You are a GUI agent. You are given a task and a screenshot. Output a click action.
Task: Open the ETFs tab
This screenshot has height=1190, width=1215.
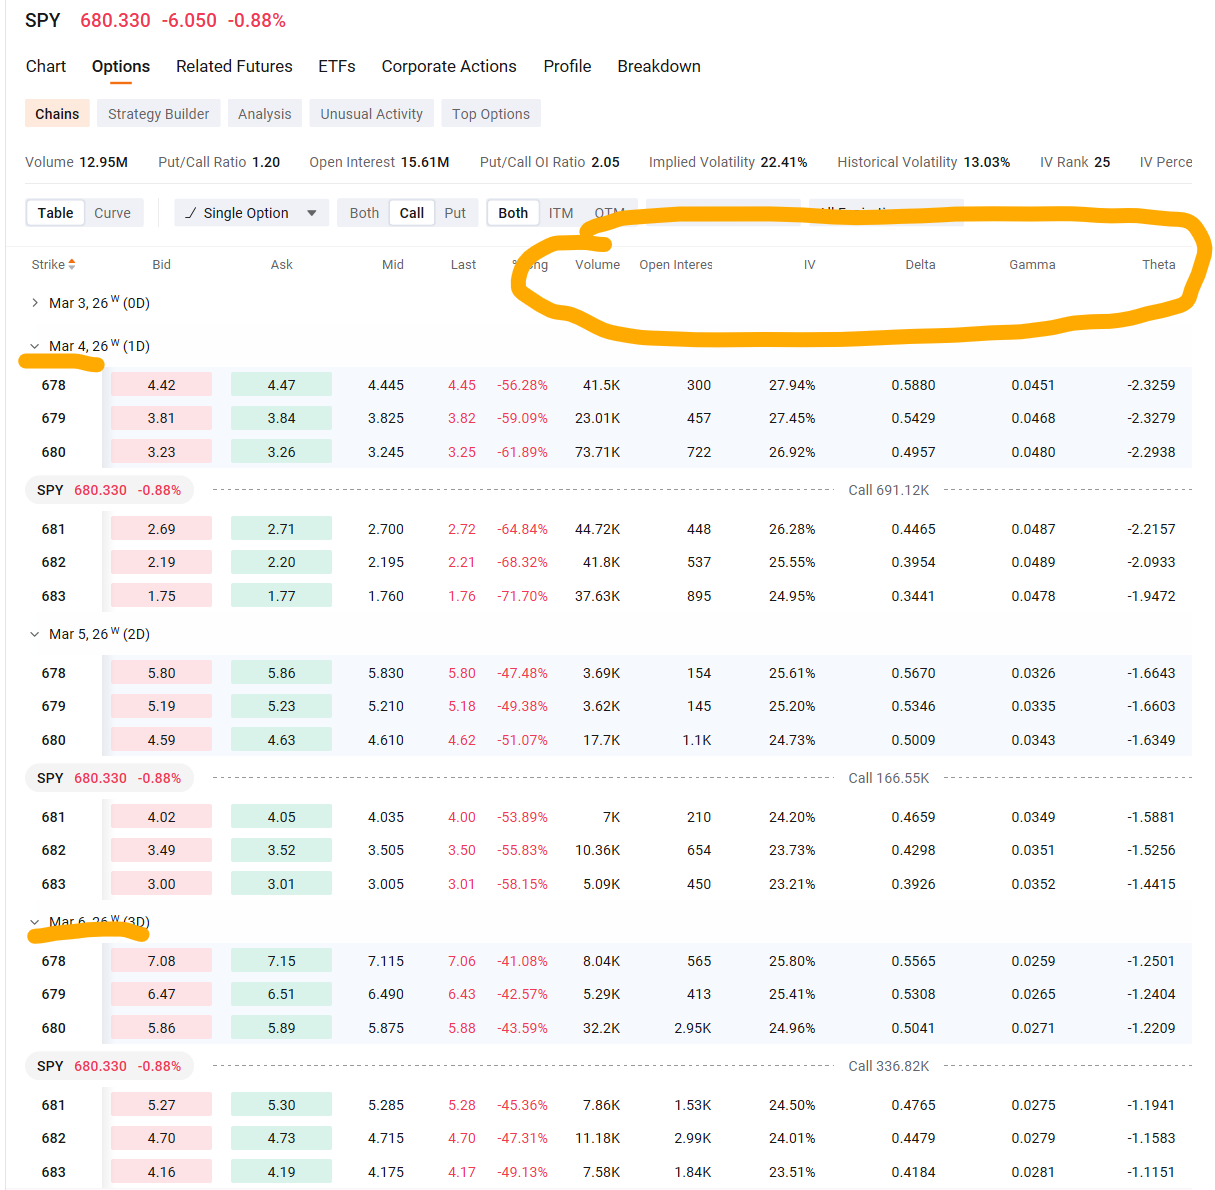(x=337, y=66)
